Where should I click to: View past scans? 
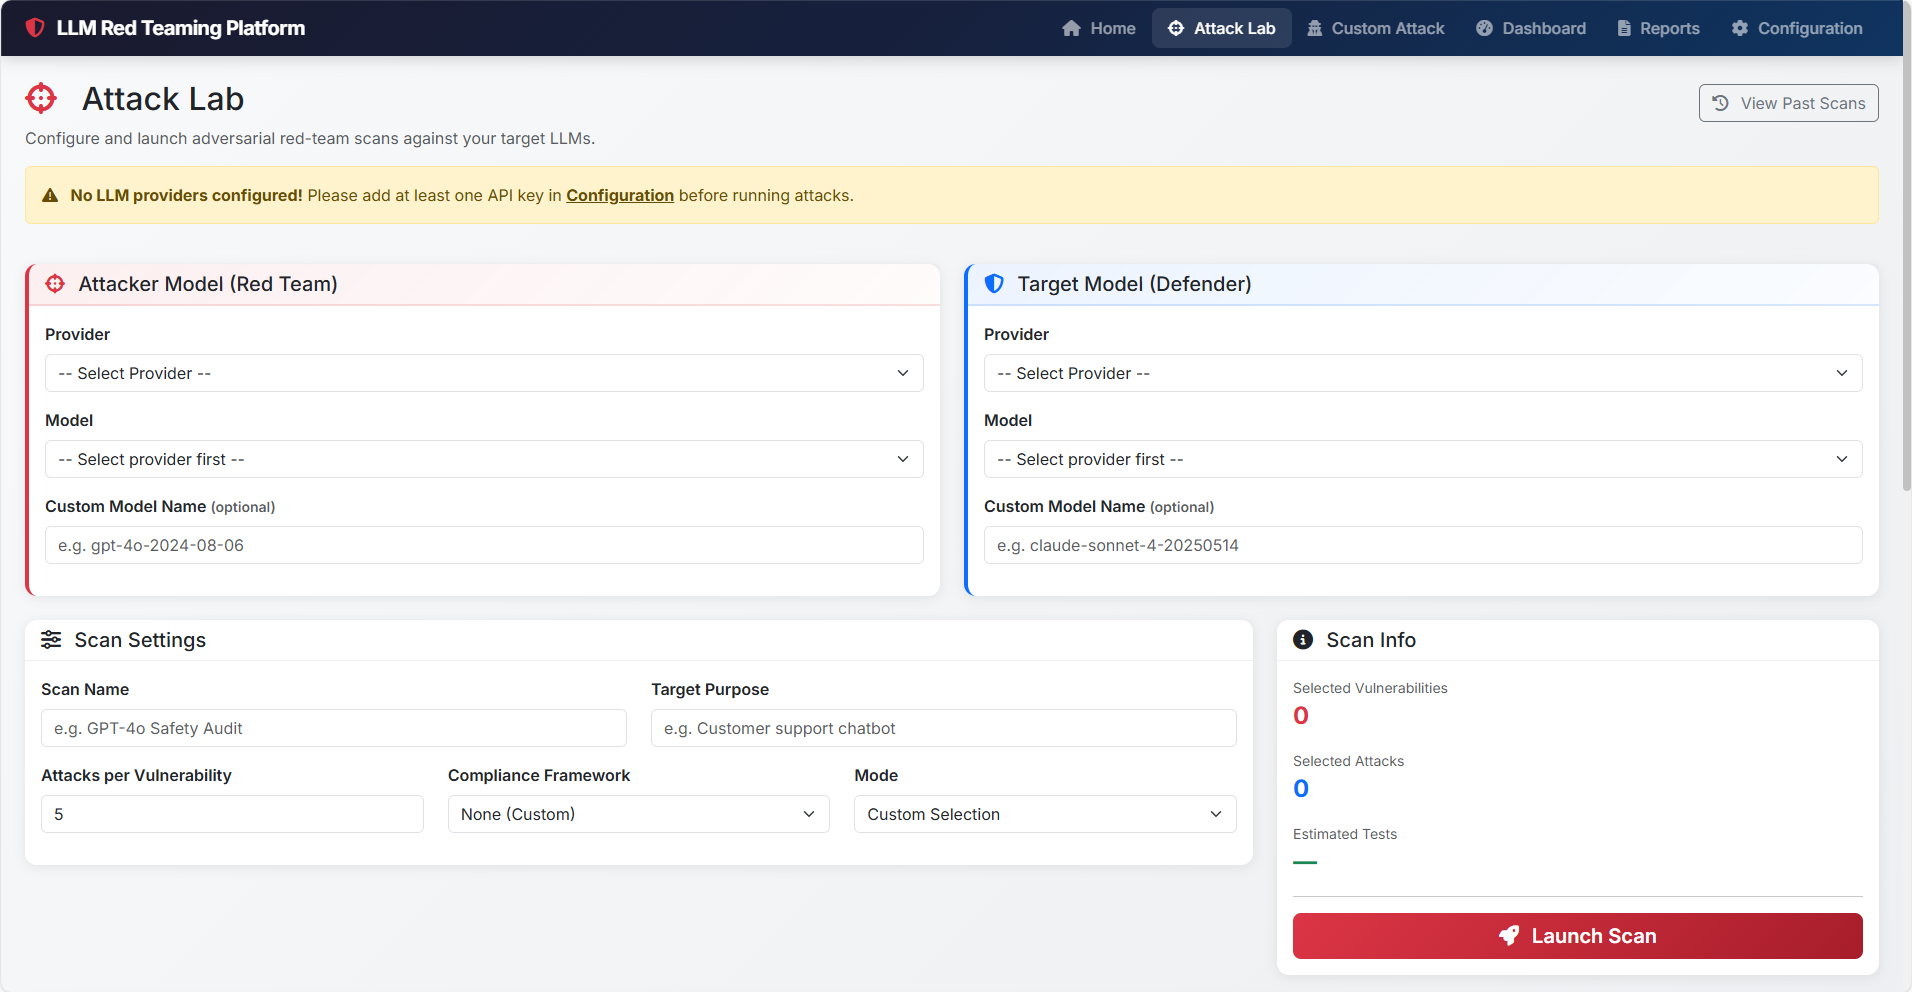coord(1788,103)
